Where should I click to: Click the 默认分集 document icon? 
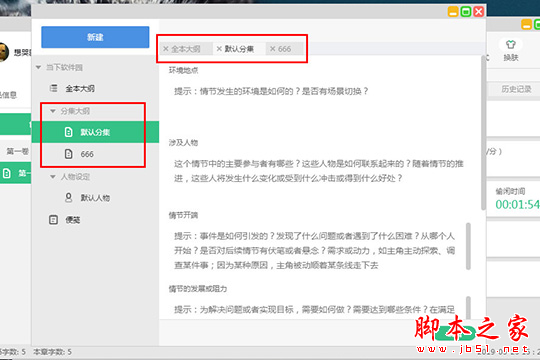pyautogui.click(x=69, y=132)
